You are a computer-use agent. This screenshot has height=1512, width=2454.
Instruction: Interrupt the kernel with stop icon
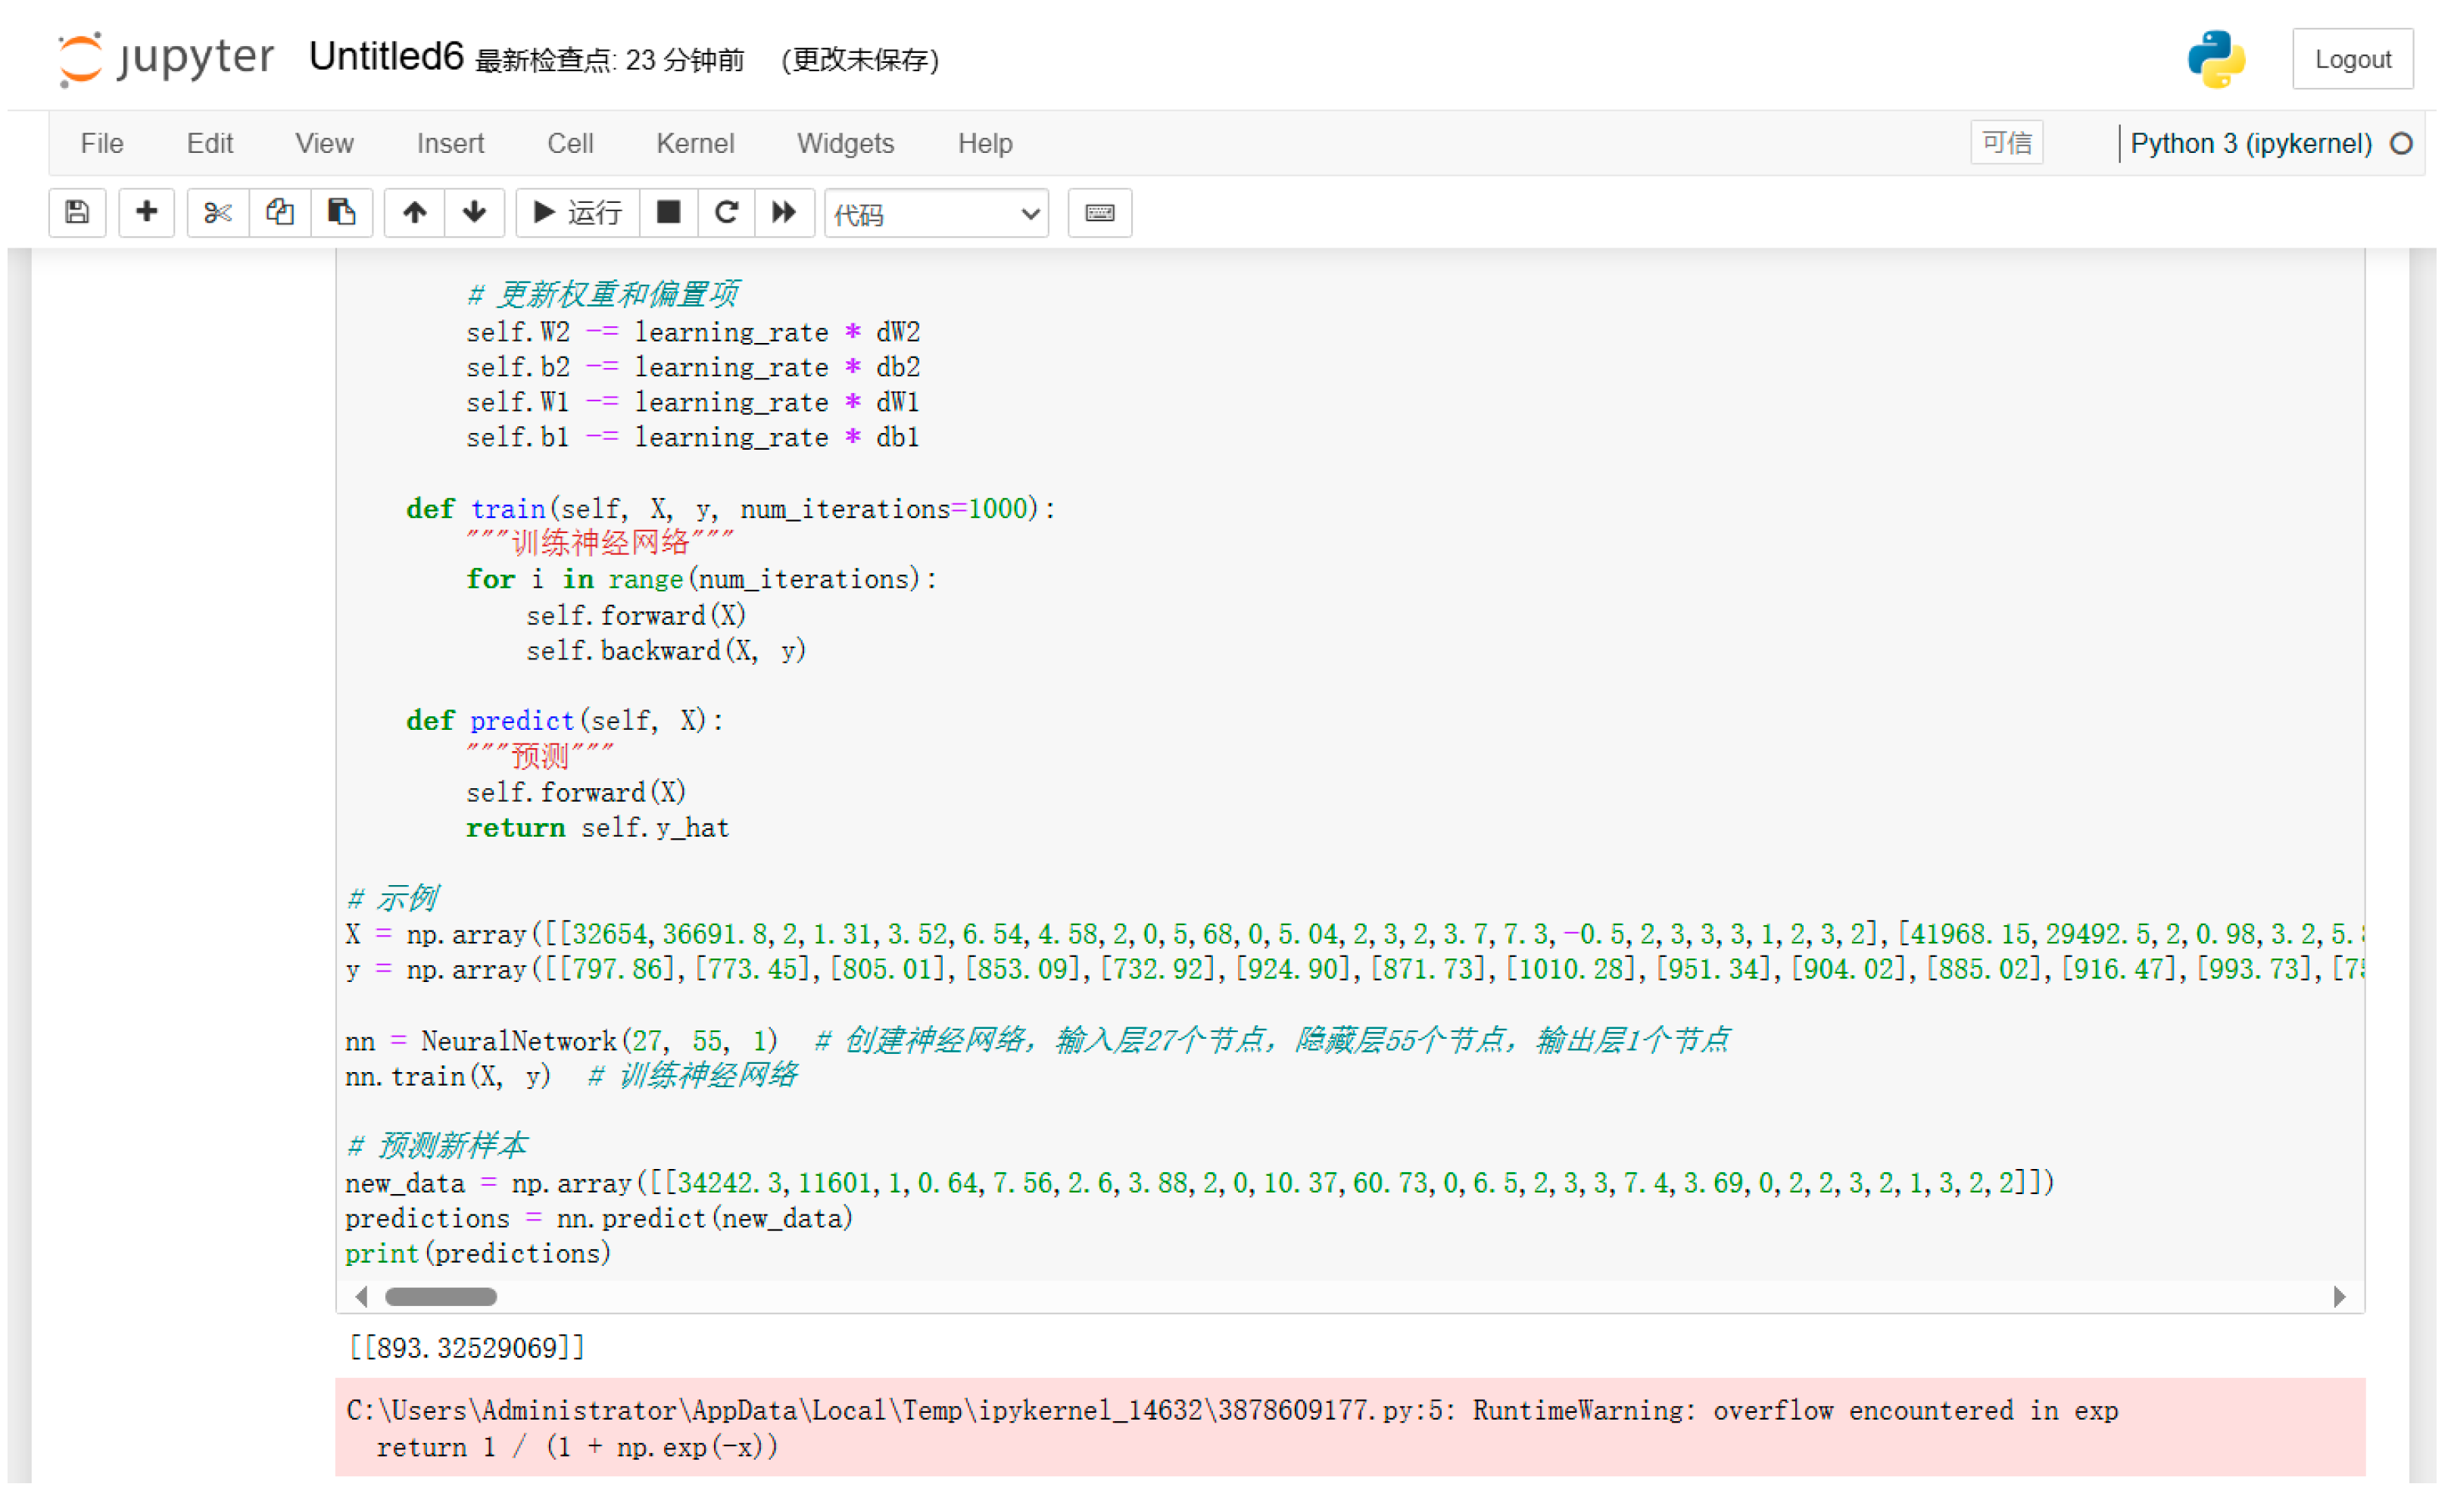[668, 212]
